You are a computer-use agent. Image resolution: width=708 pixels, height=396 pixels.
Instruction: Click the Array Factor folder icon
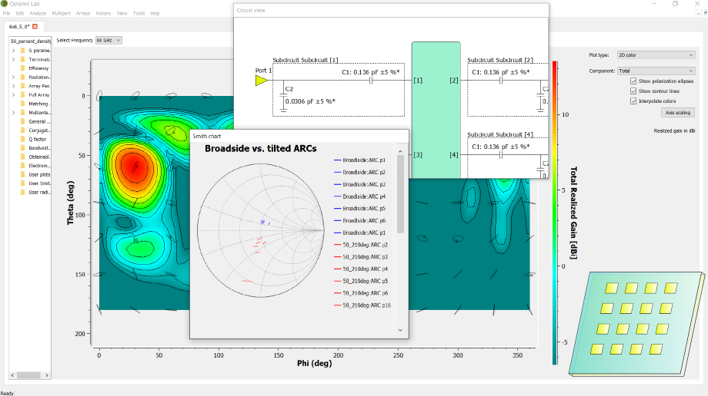pos(23,86)
